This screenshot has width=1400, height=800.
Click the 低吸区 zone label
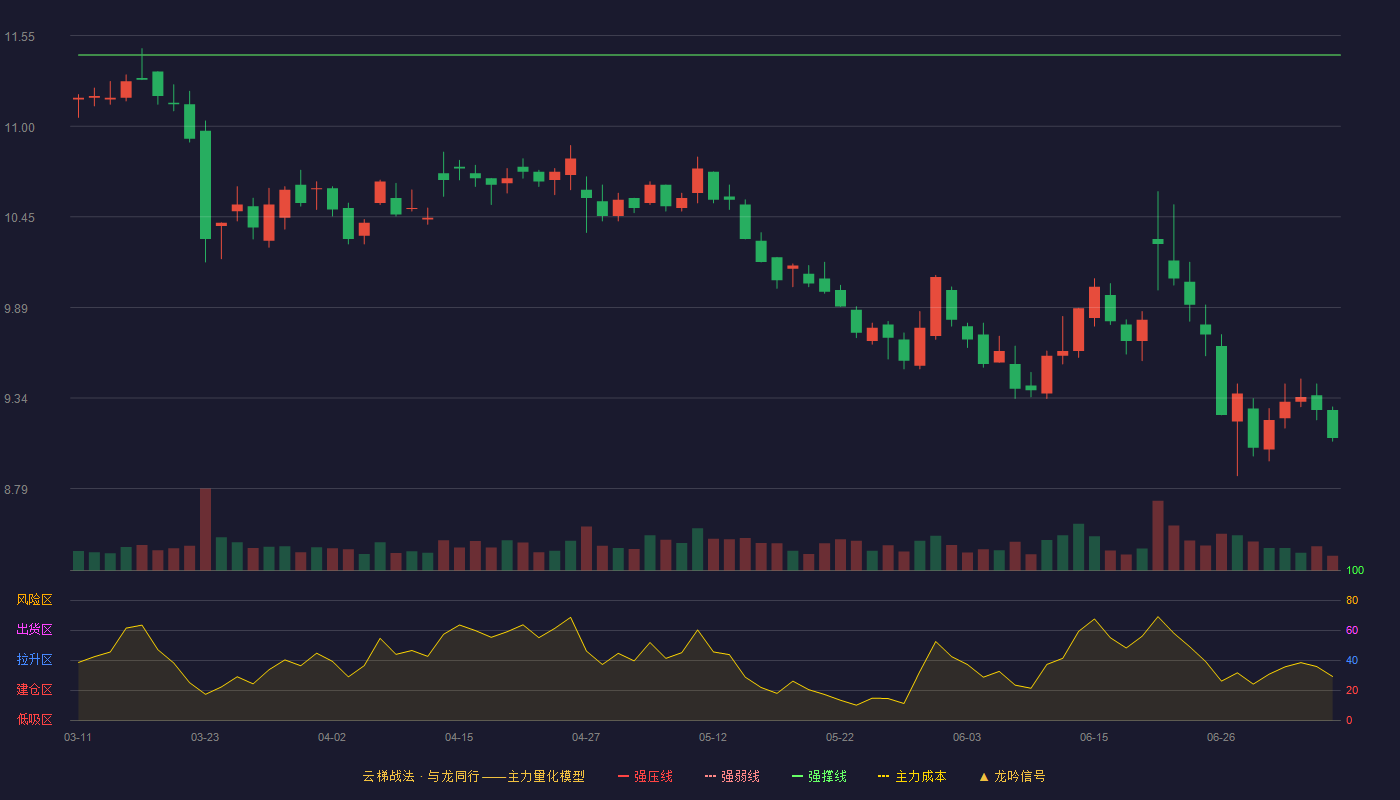click(34, 719)
